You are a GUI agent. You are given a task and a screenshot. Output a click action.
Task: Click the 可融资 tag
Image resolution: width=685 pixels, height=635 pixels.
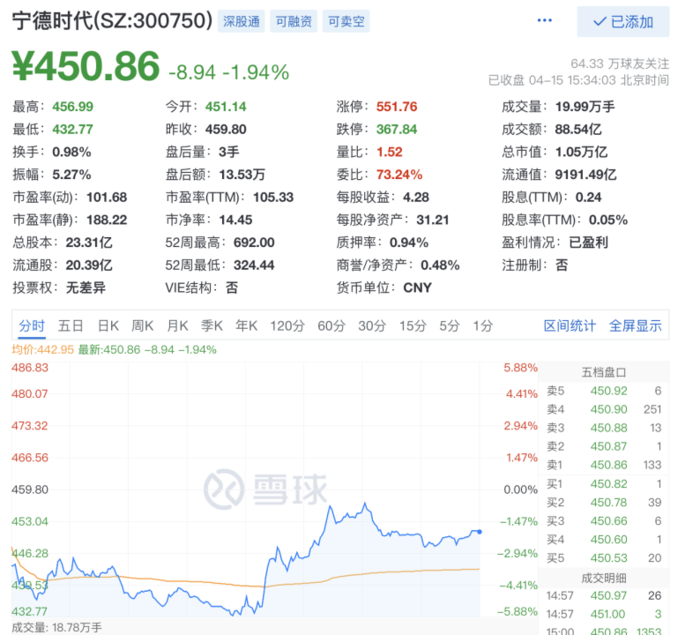coord(294,21)
